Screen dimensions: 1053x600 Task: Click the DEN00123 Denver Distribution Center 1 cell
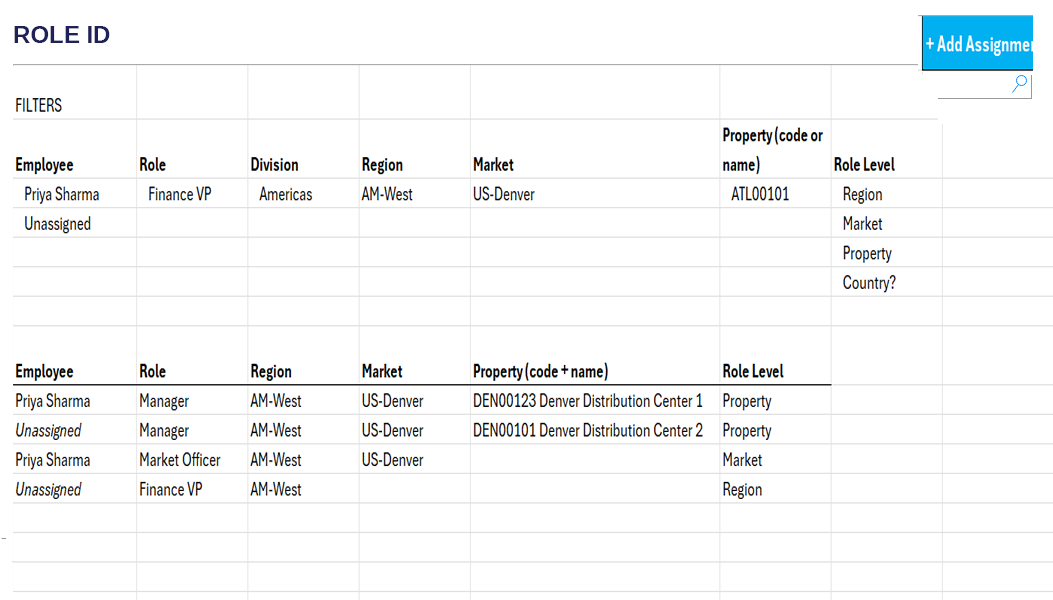coord(588,401)
